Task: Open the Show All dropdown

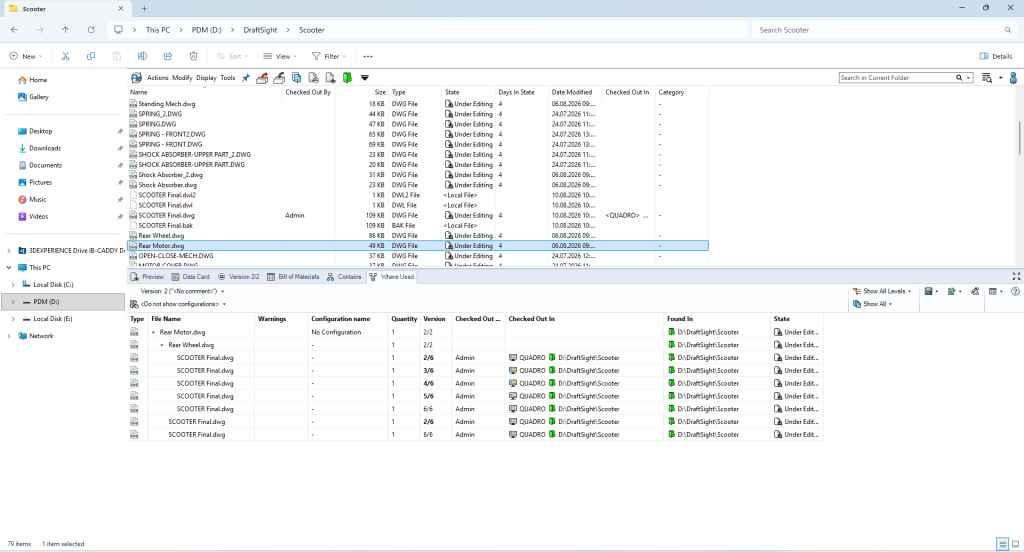Action: (x=872, y=304)
